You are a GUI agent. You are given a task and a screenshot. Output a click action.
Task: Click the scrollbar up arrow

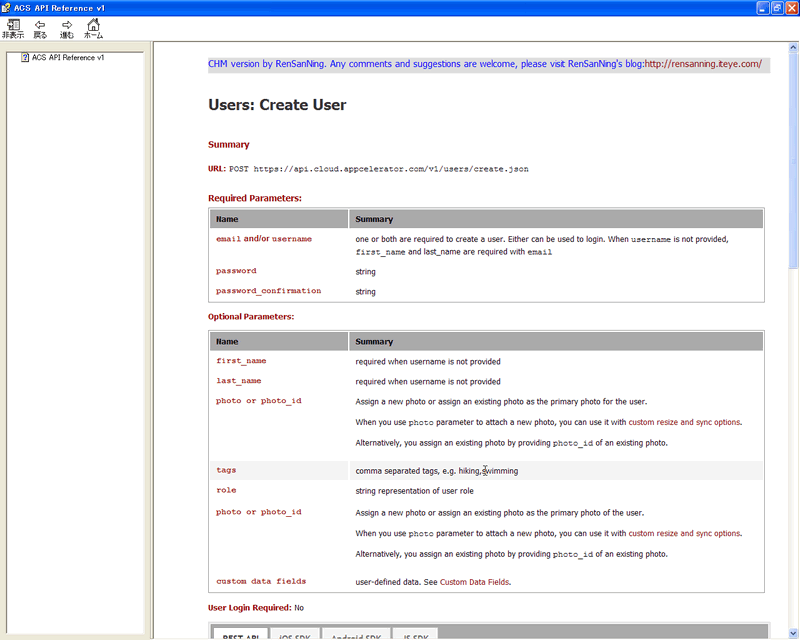click(x=793, y=47)
